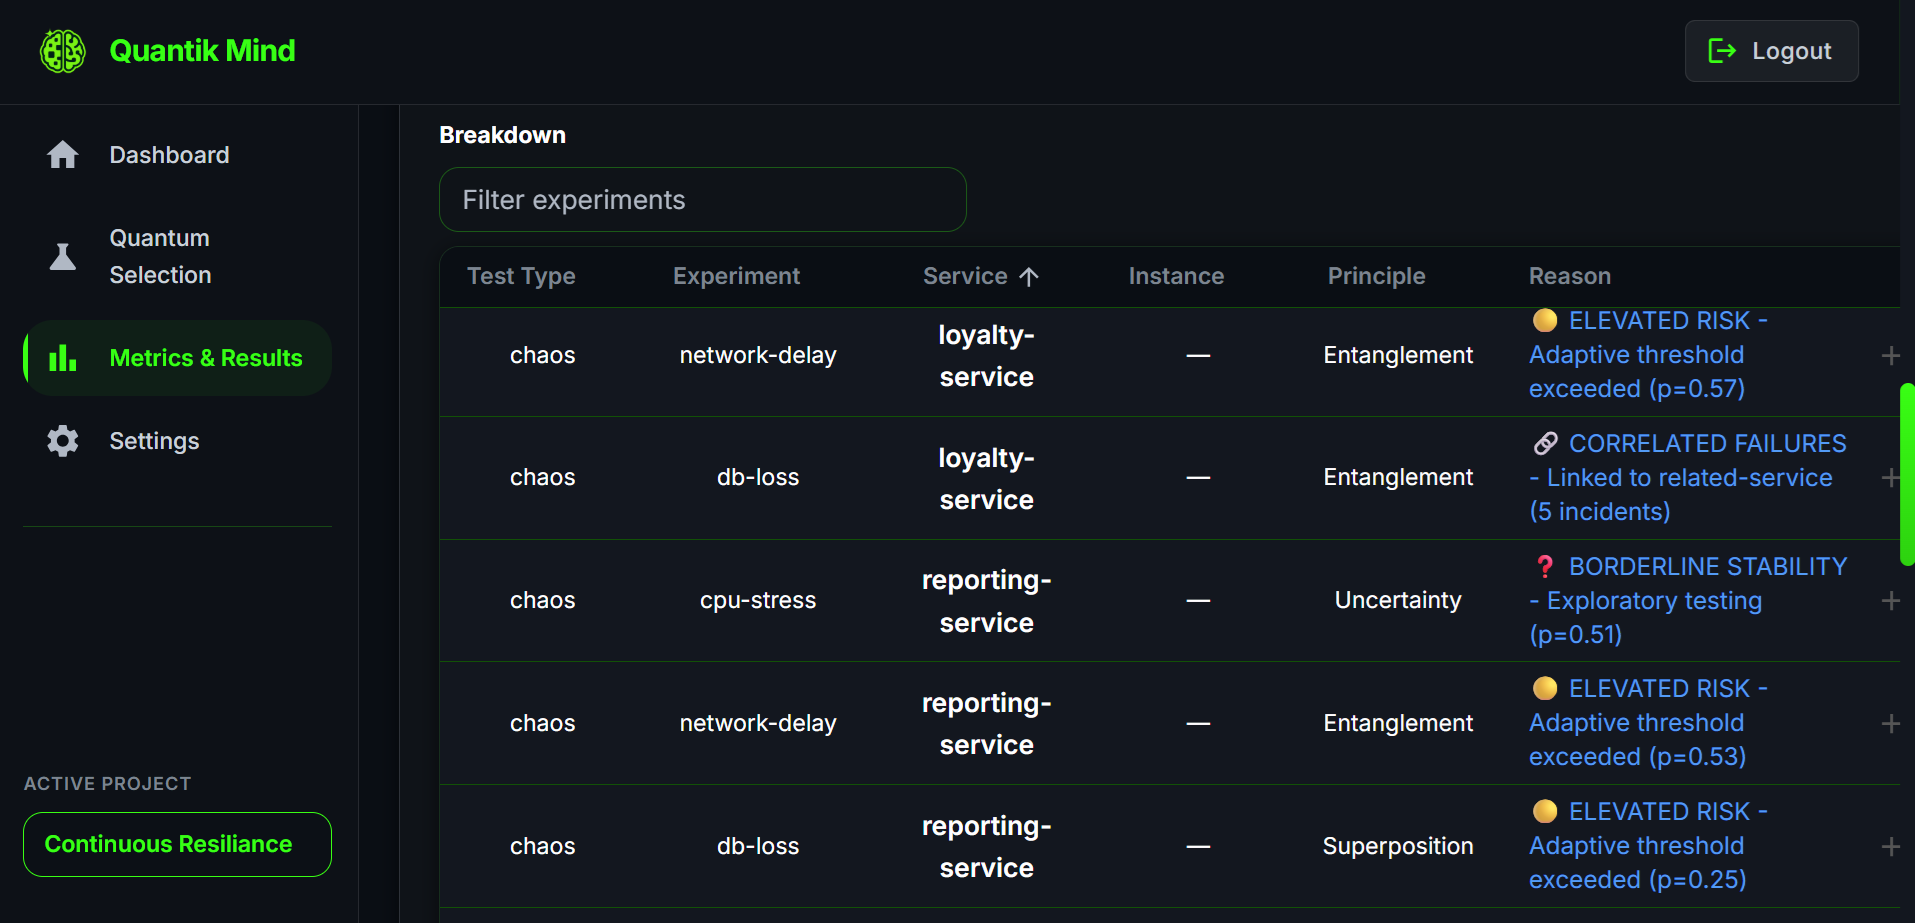Viewport: 1915px width, 923px height.
Task: Click the flask icon for Quantum Selection
Action: coord(62,256)
